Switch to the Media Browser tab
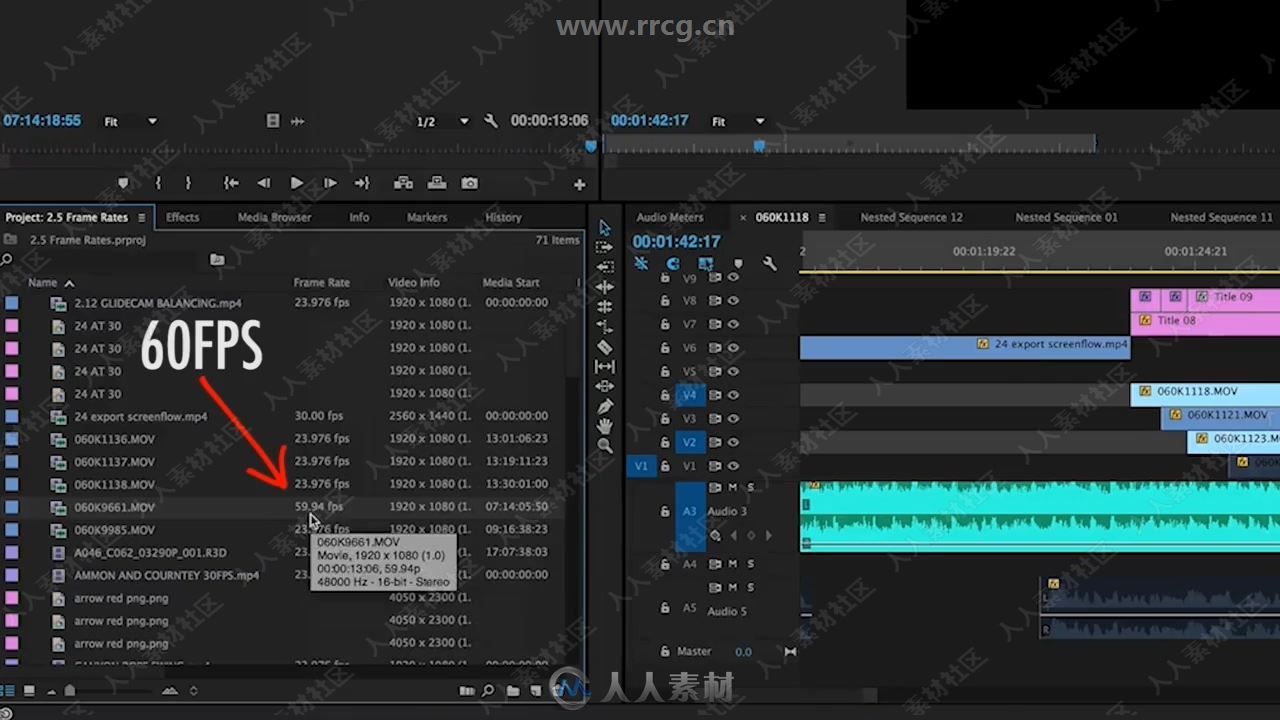The image size is (1280, 720). tap(274, 217)
